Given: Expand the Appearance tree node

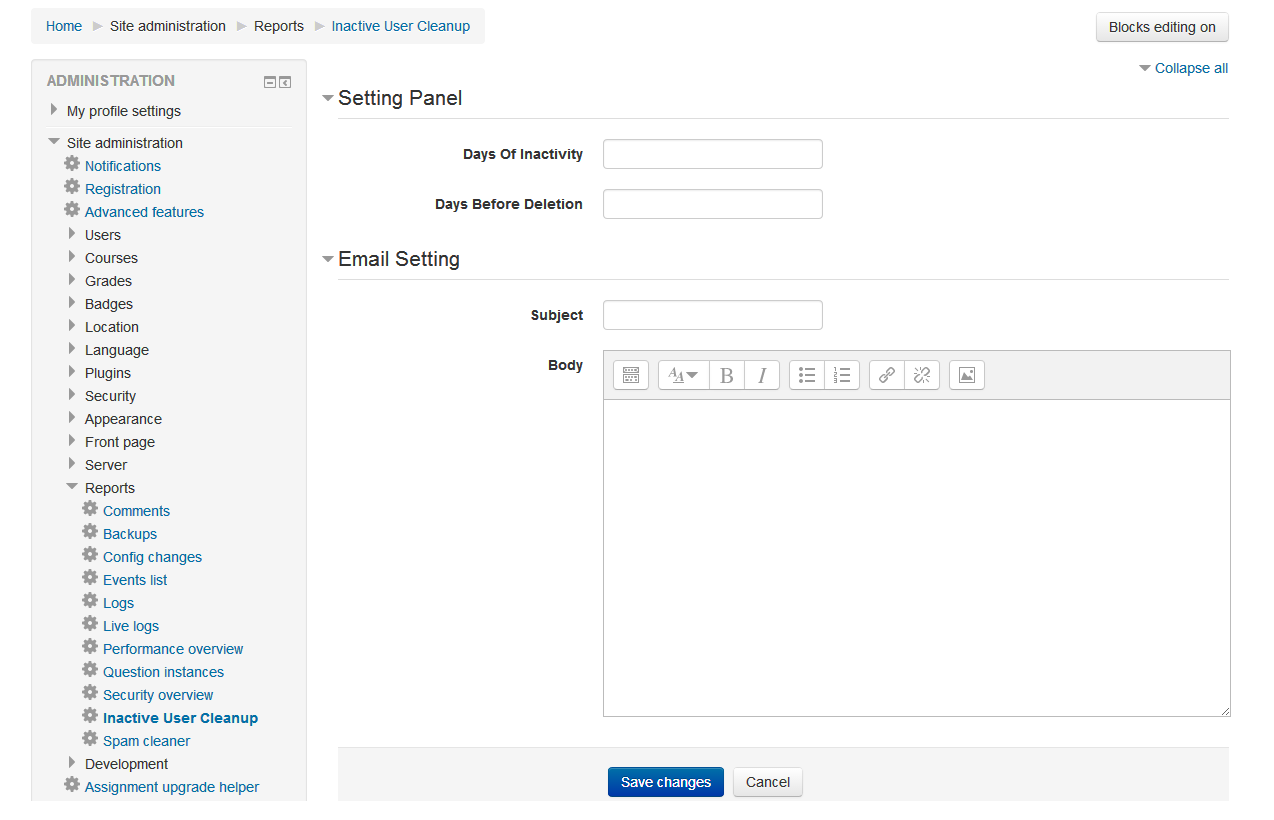Looking at the screenshot, I should point(72,418).
